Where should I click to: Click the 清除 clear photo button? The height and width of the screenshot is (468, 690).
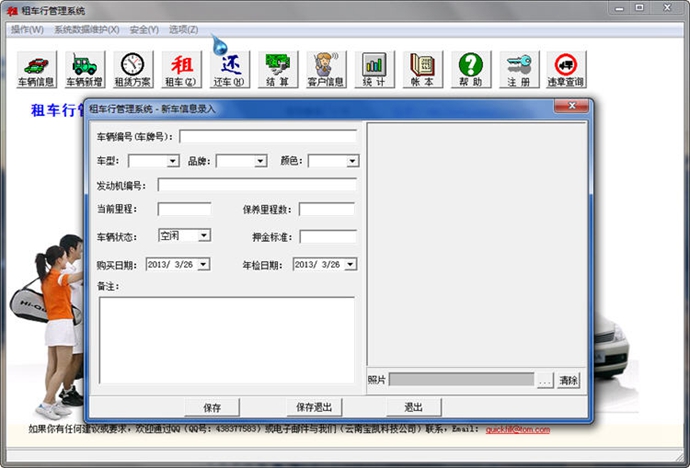569,380
